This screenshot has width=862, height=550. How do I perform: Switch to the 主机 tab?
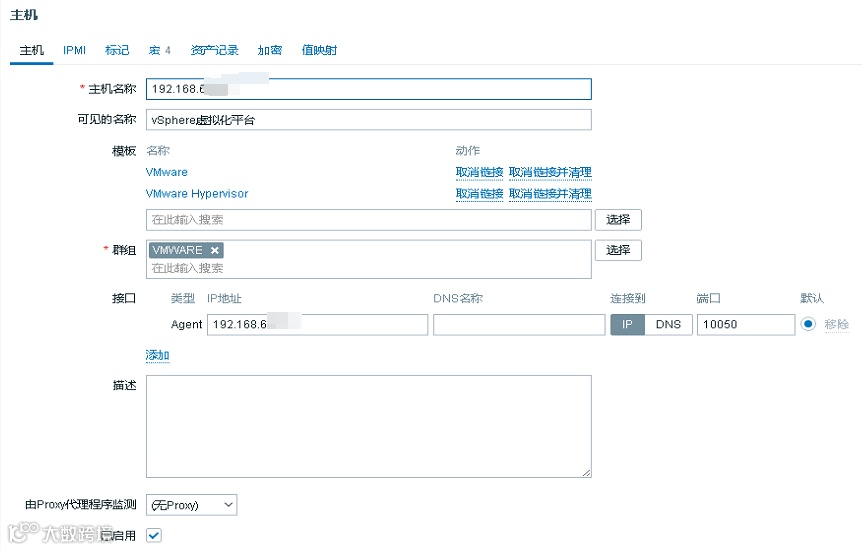[x=31, y=50]
